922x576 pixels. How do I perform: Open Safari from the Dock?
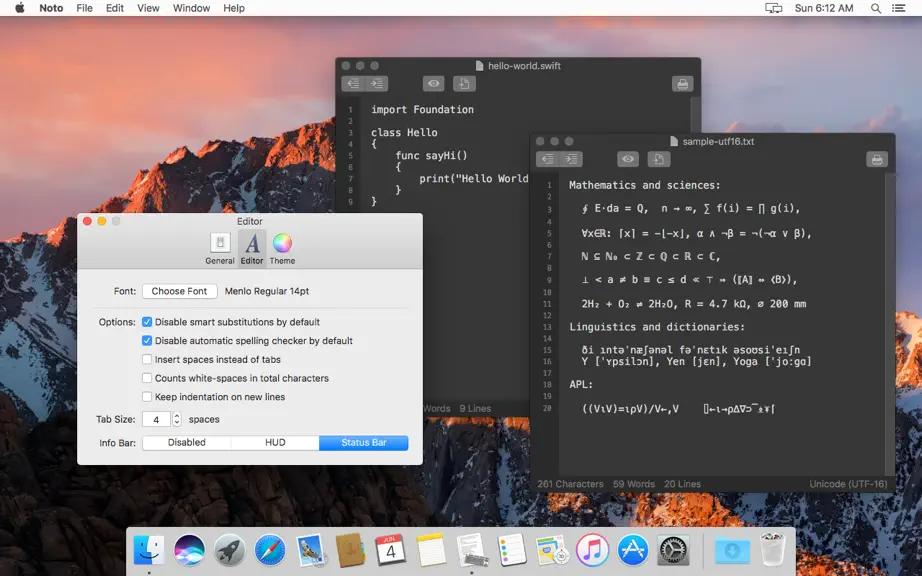pos(270,551)
